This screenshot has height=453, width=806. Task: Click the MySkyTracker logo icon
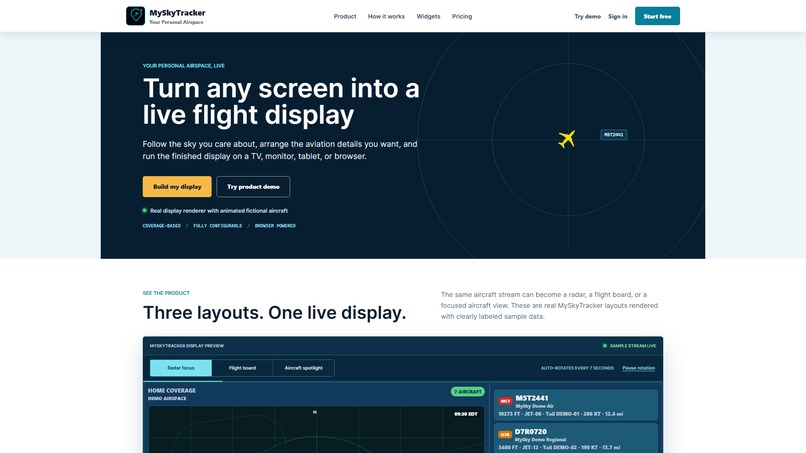tap(136, 16)
